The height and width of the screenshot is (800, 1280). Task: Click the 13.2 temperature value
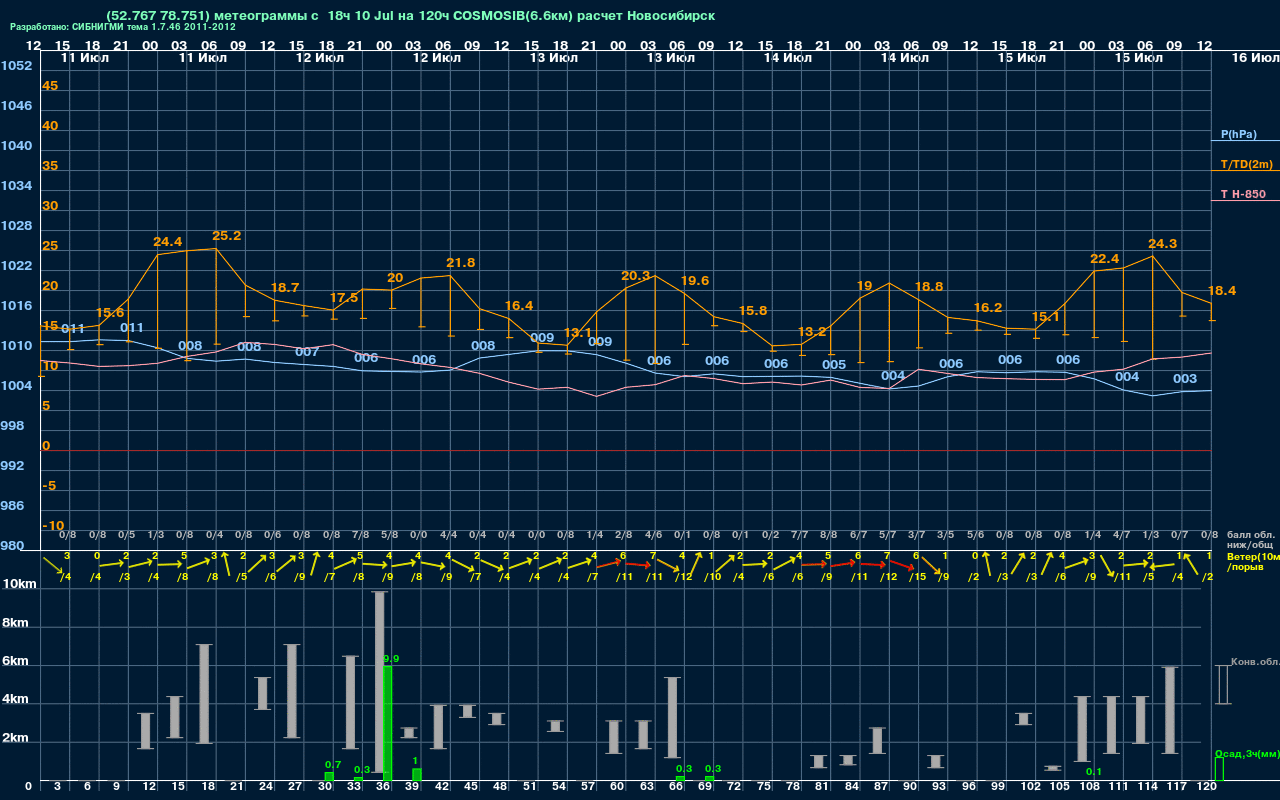coord(812,332)
